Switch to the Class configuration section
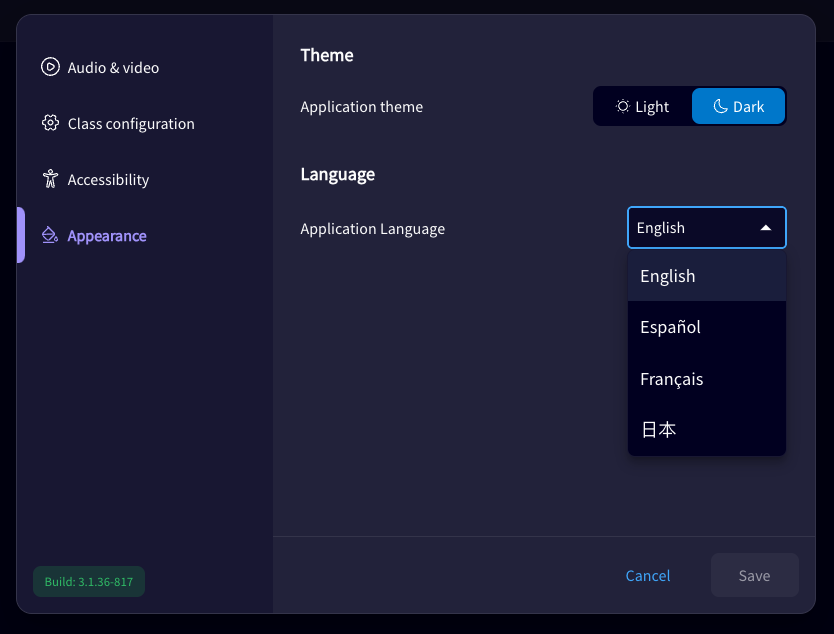This screenshot has height=634, width=834. [x=131, y=123]
